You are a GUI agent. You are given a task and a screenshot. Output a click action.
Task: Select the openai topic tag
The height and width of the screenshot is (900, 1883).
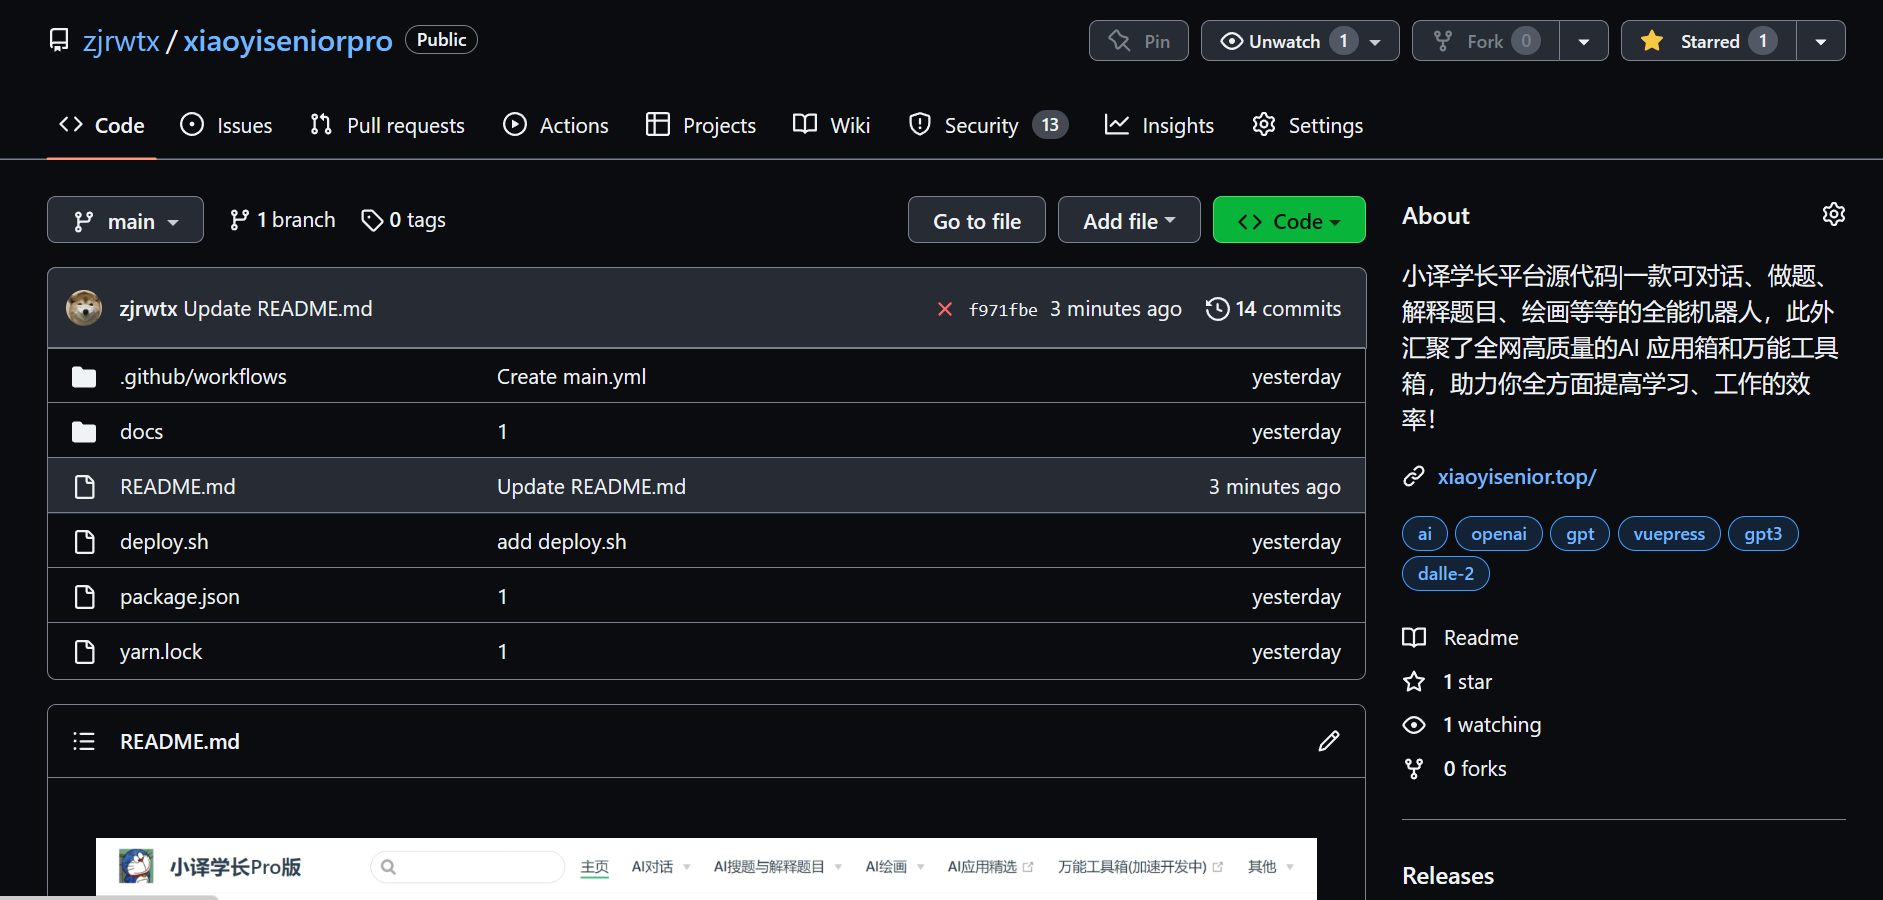tap(1499, 534)
